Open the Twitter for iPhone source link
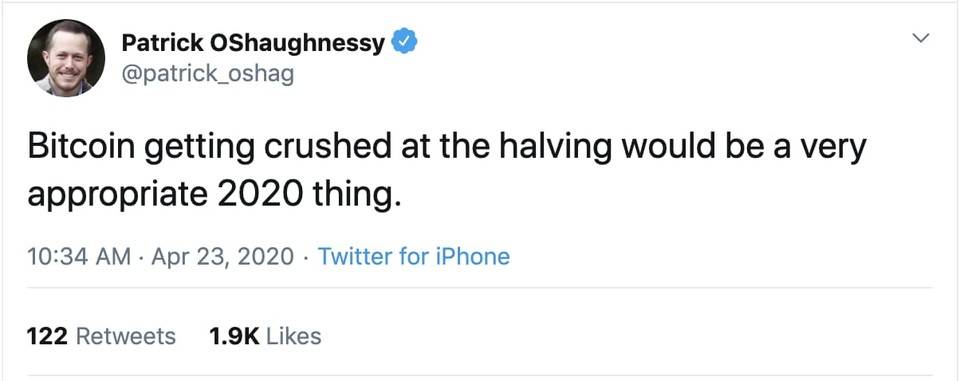 [x=414, y=256]
